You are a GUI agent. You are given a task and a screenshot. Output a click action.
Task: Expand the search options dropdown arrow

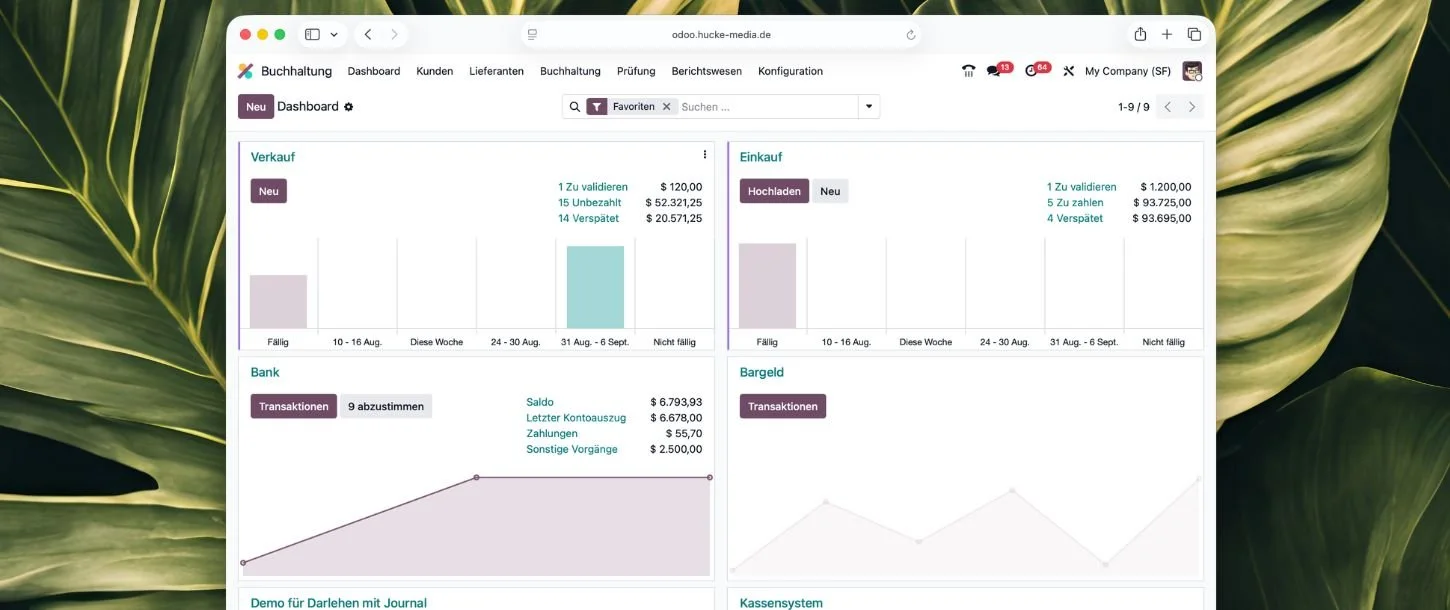[x=869, y=106]
